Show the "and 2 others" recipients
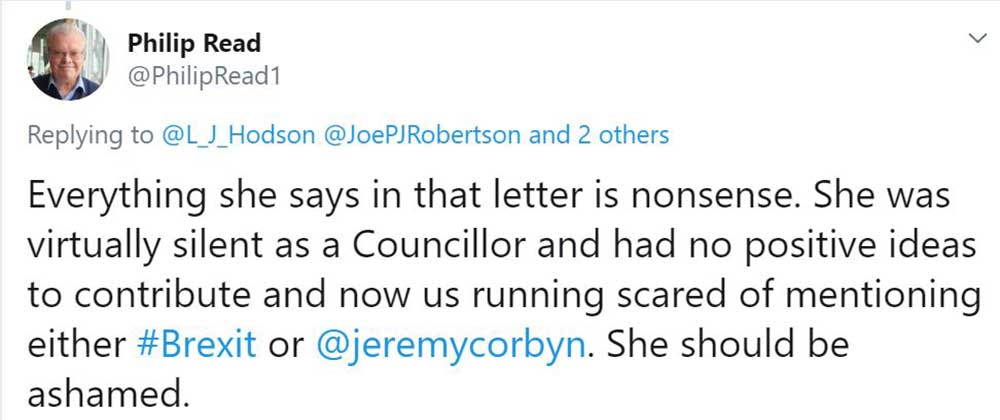This screenshot has height=420, width=1000. 599,135
